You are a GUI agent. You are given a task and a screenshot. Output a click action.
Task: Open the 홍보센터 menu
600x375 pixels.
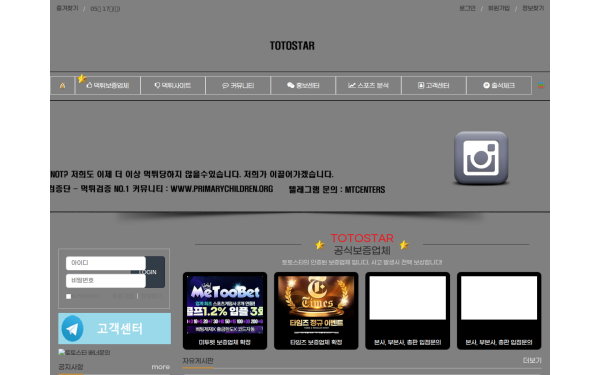click(x=303, y=85)
